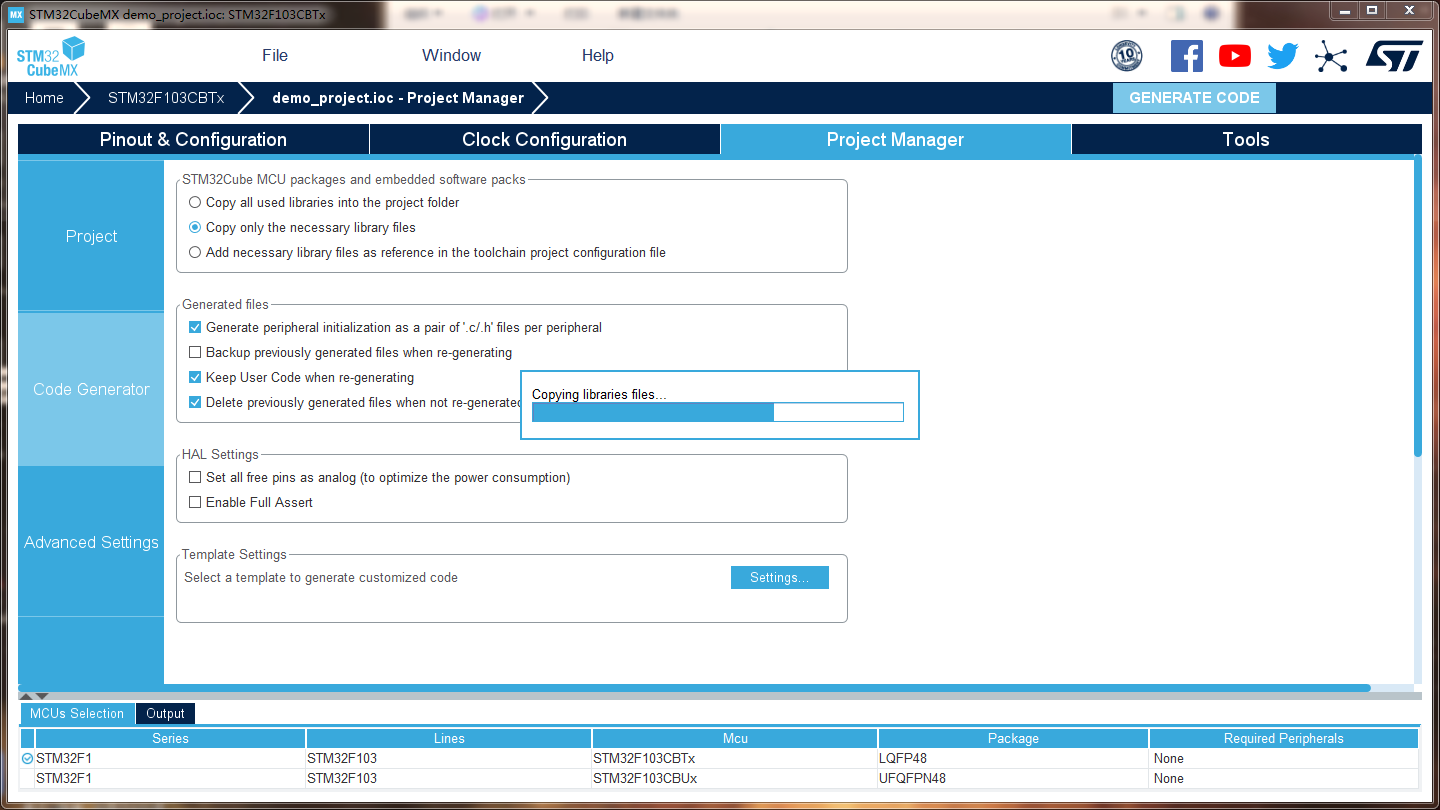Image resolution: width=1440 pixels, height=810 pixels.
Task: Sort by Required Peripherals column header
Action: (1284, 738)
